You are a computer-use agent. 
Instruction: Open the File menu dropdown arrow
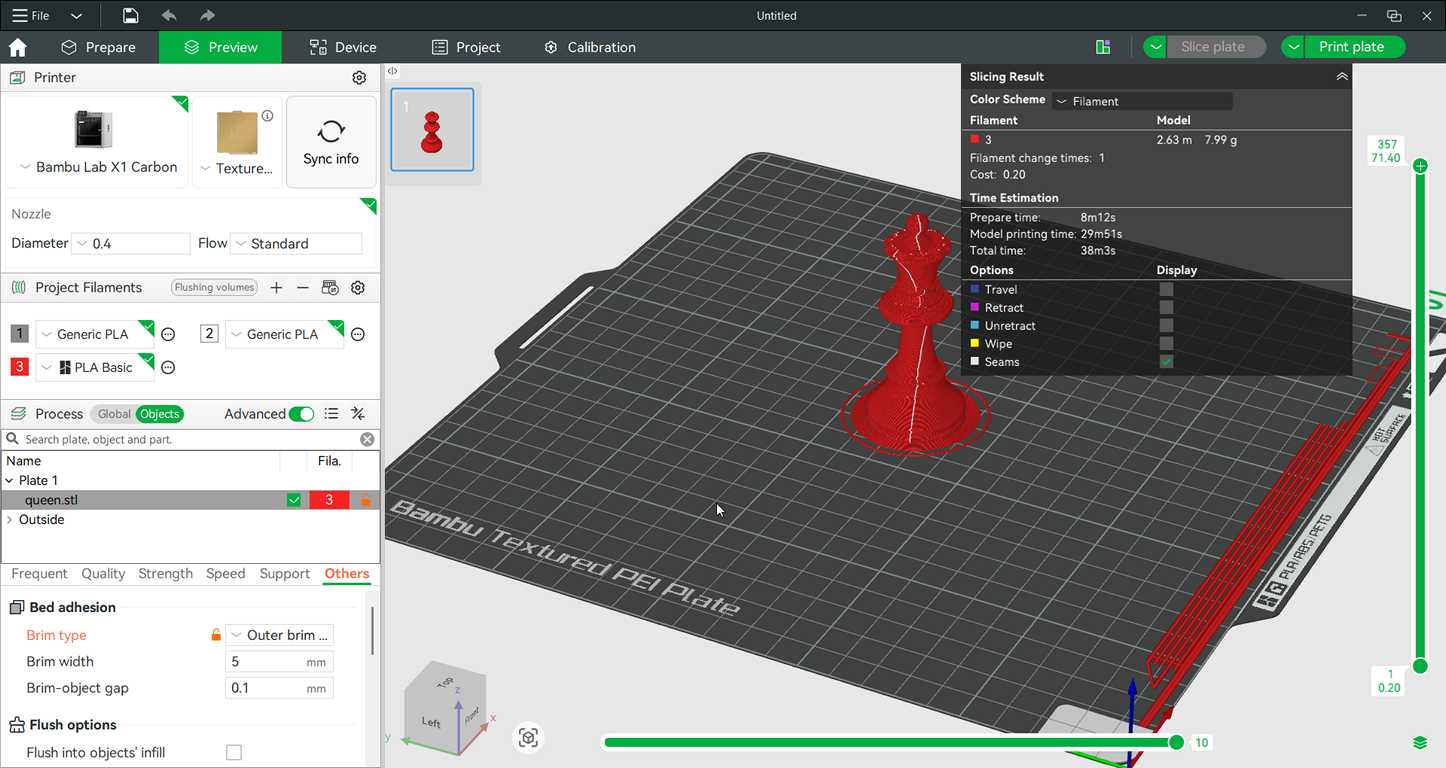[x=76, y=16]
